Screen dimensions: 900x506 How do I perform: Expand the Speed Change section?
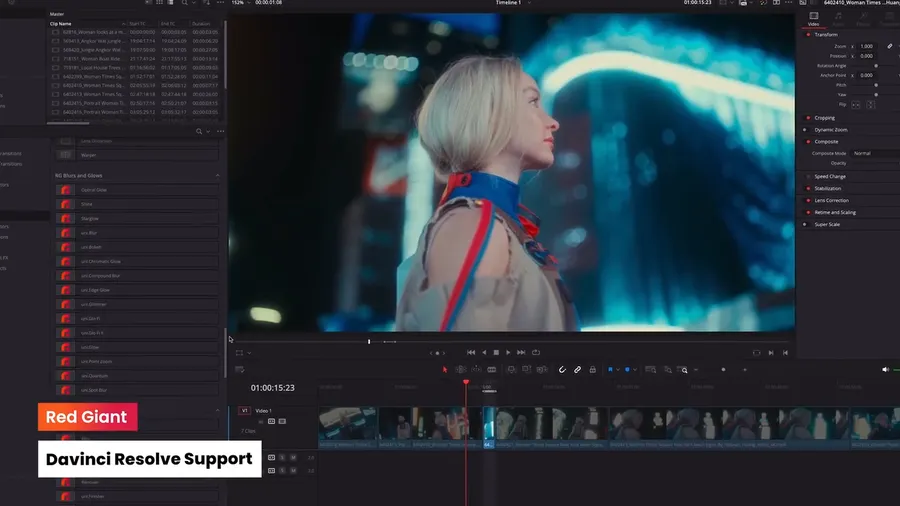pos(829,177)
